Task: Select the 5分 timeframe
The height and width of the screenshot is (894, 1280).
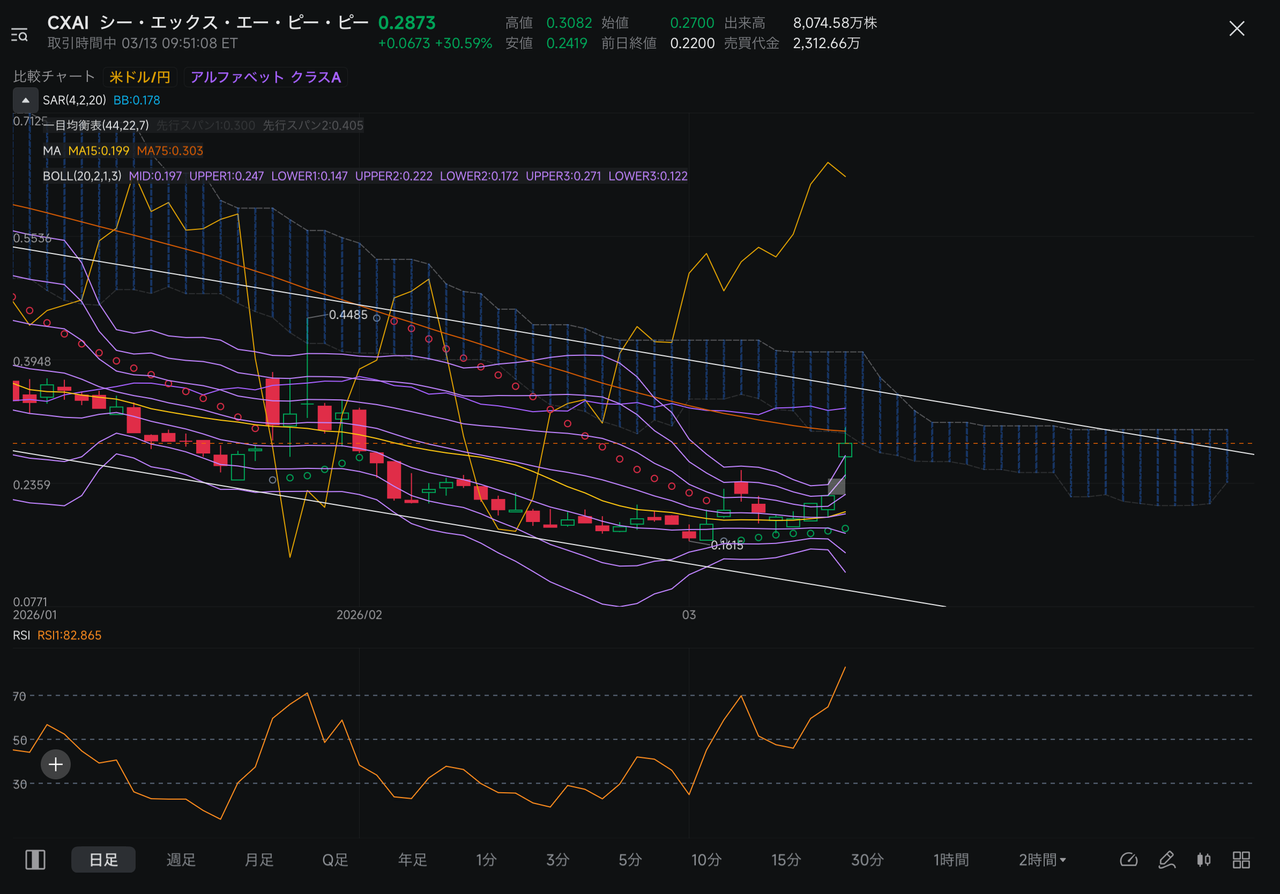Action: point(630,860)
